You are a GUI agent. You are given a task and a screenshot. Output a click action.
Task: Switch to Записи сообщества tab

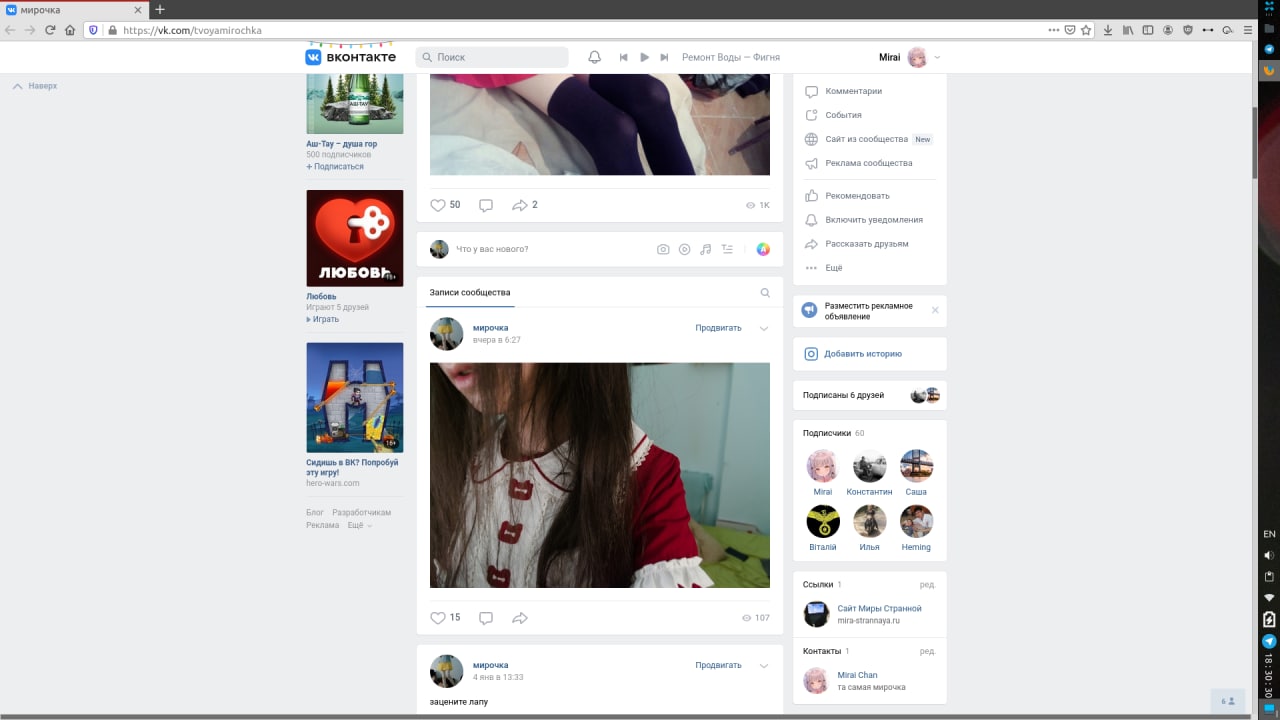click(470, 293)
